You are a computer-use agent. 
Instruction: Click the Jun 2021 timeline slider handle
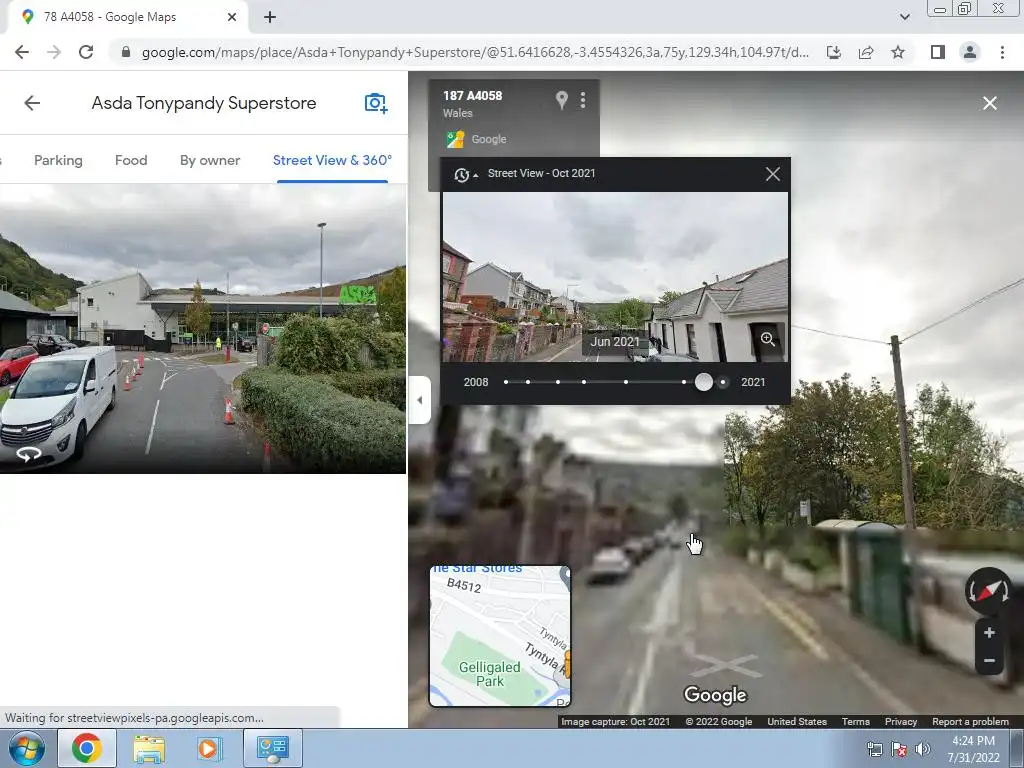click(x=703, y=382)
